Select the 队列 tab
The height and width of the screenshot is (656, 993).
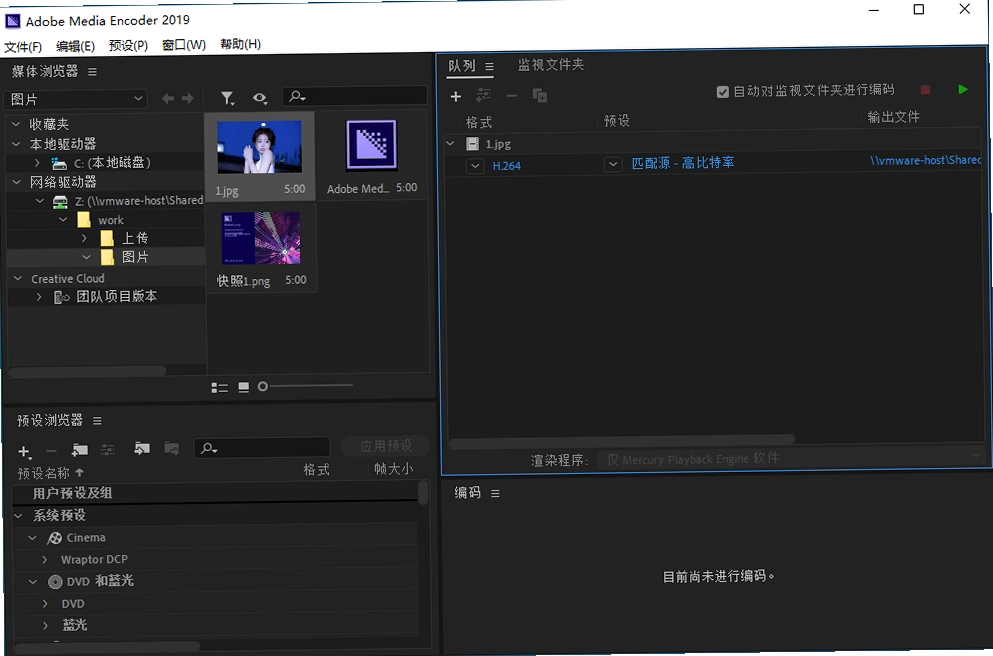pos(462,66)
